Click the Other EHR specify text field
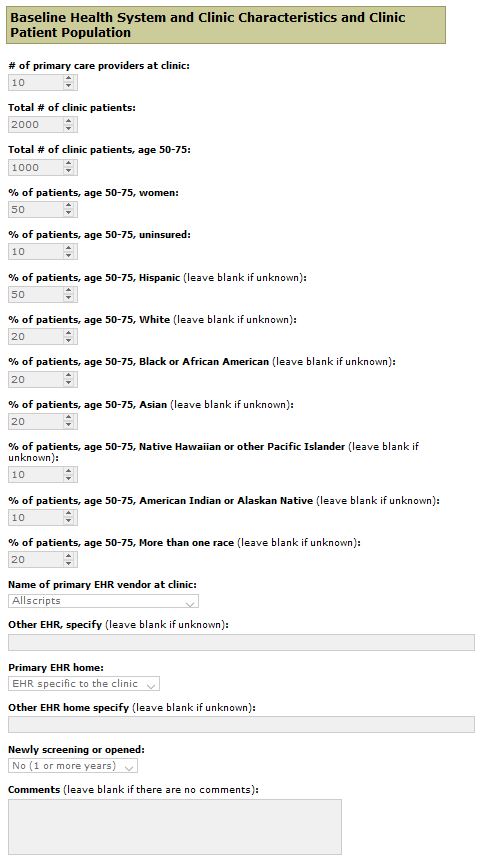 tap(241, 642)
